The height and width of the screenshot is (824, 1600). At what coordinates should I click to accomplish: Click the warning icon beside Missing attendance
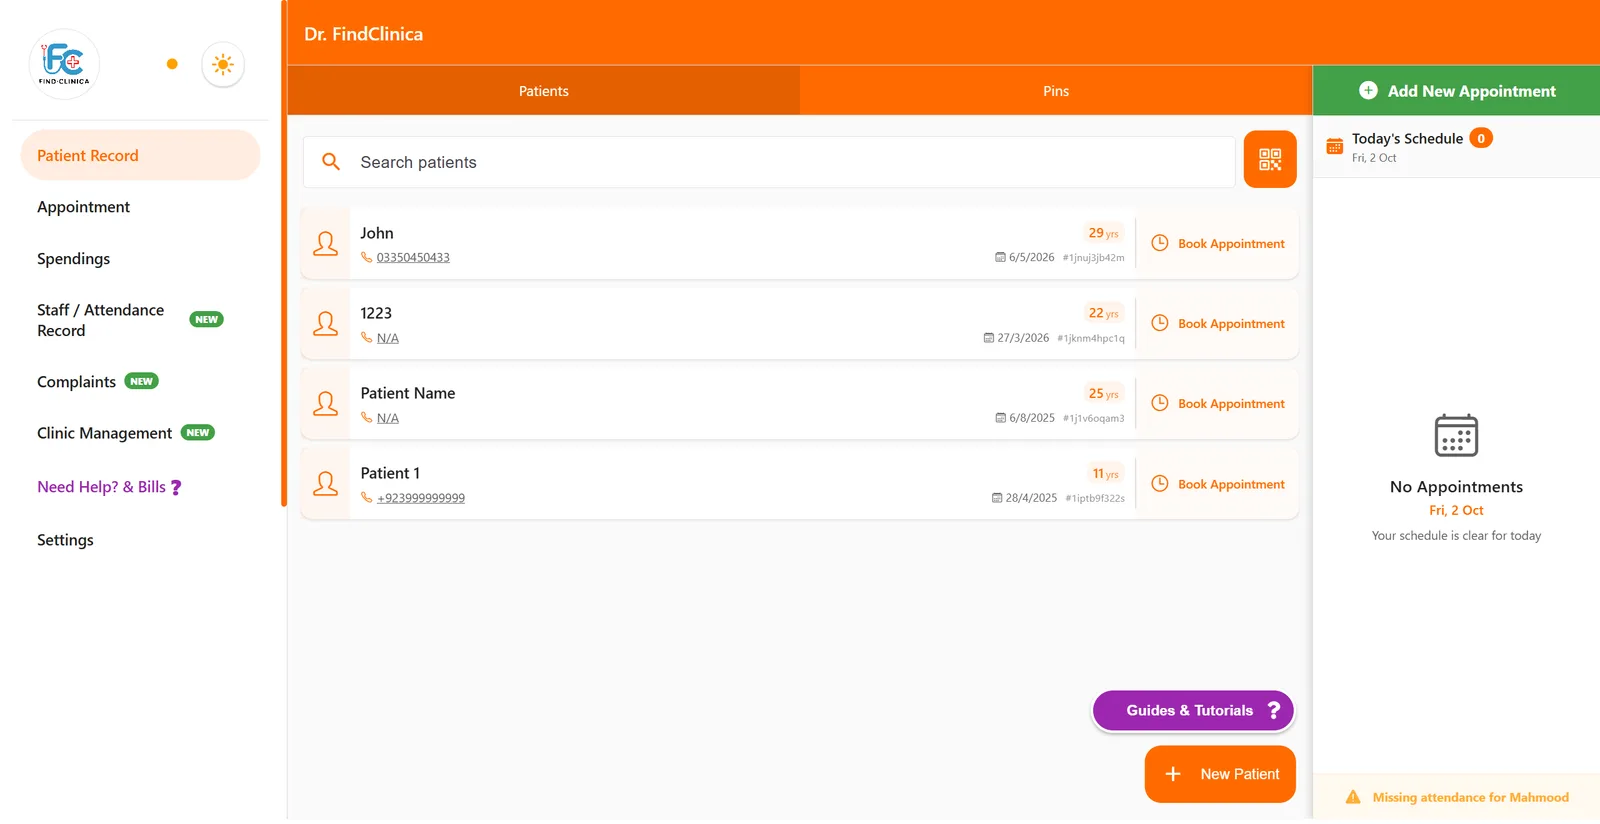(x=1353, y=797)
